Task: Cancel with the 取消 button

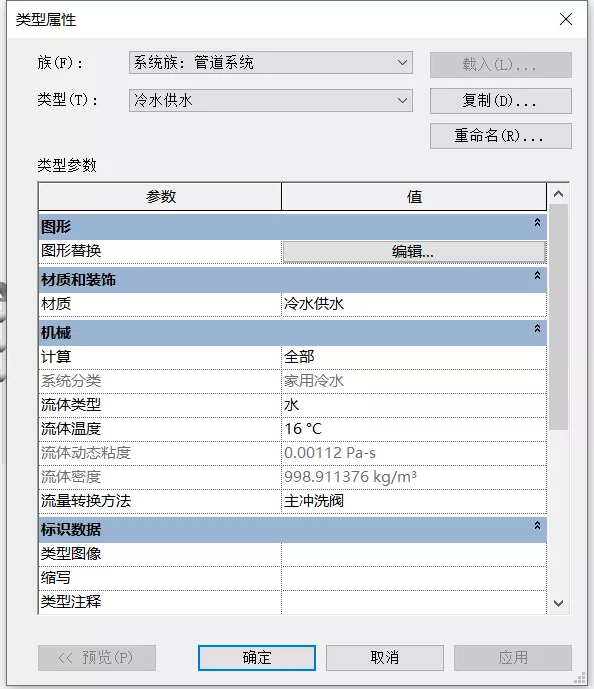Action: 385,658
